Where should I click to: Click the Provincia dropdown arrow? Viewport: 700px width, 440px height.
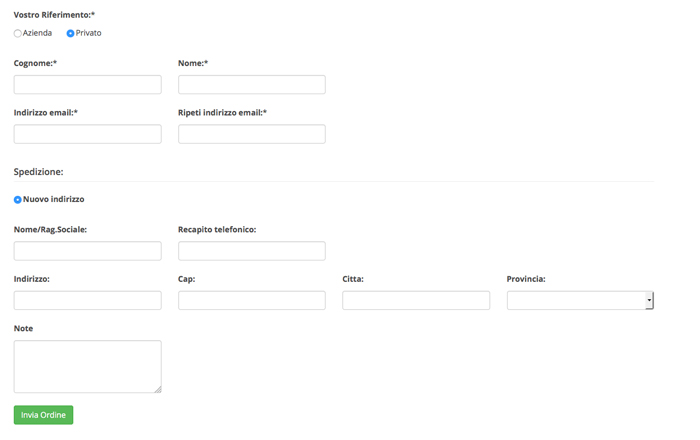click(x=649, y=300)
